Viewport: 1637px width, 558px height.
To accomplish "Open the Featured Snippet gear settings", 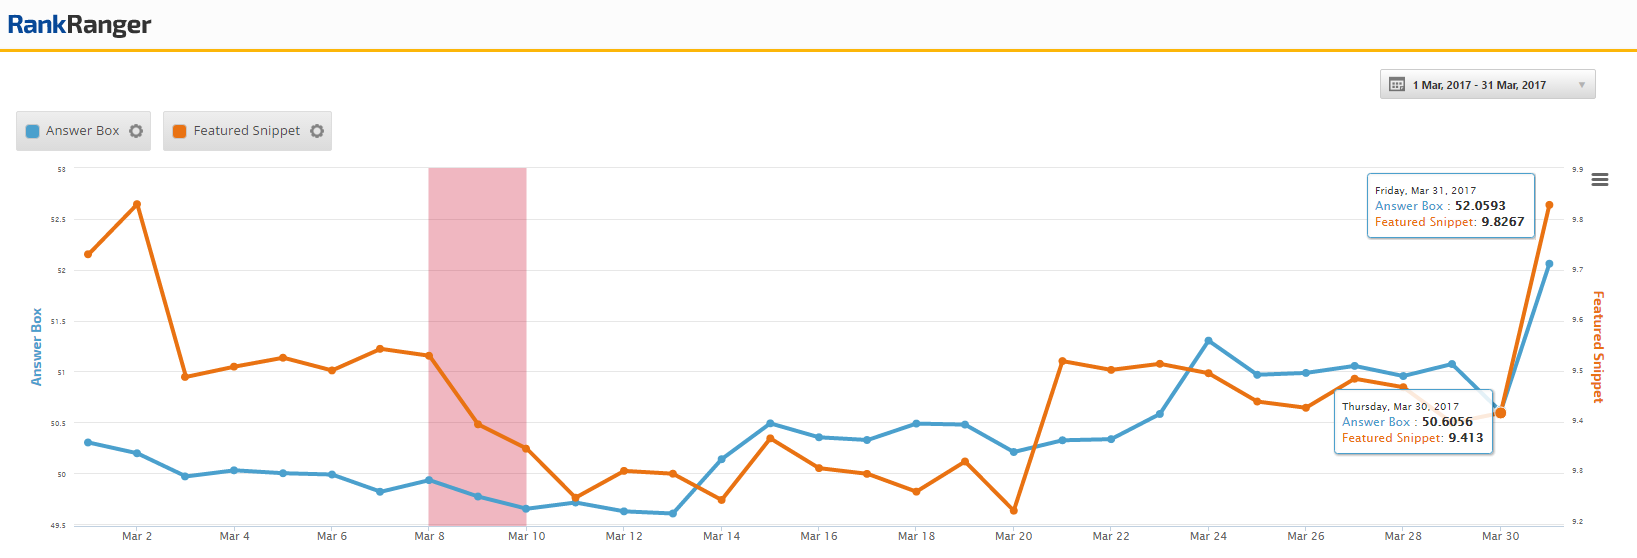I will tap(317, 131).
